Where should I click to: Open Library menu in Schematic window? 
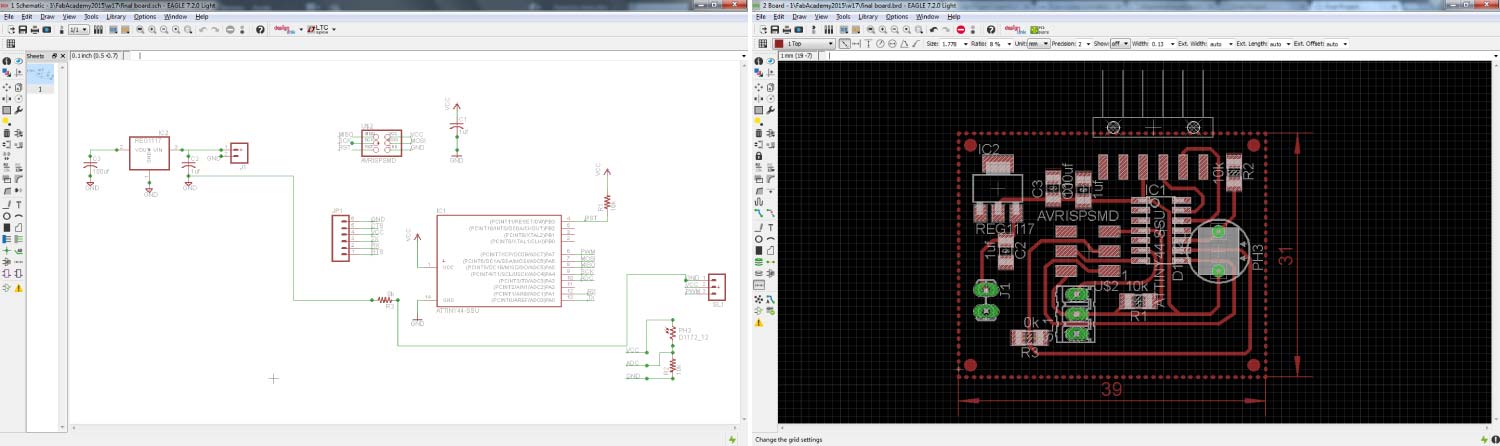click(x=118, y=17)
